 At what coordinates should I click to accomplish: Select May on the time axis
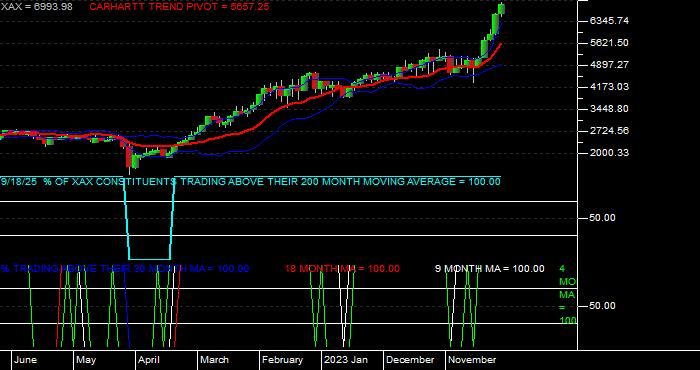86,360
